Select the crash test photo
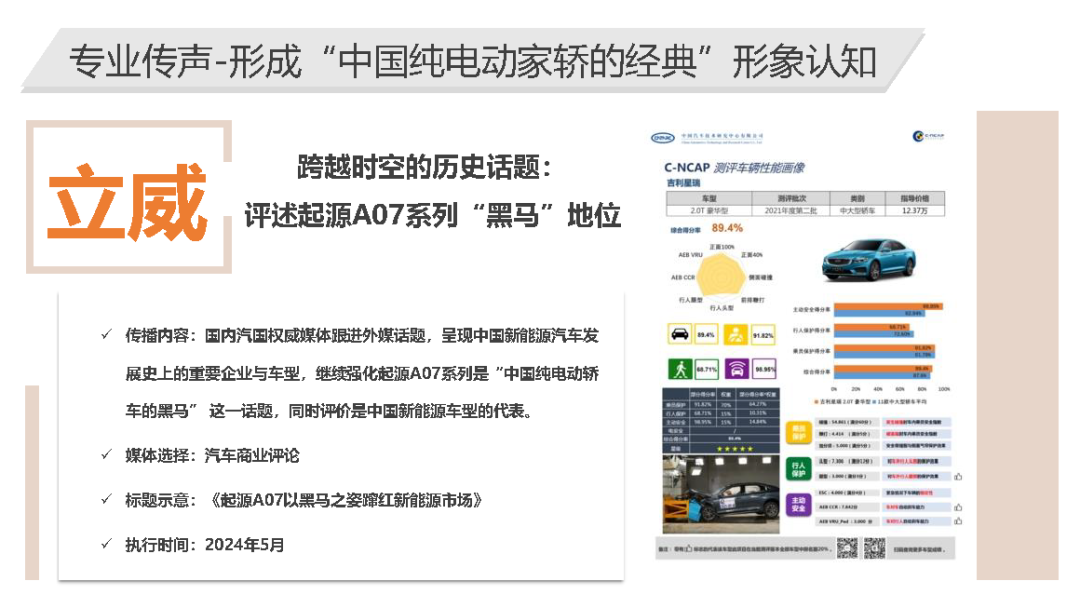This screenshot has width=1080, height=608. point(721,494)
